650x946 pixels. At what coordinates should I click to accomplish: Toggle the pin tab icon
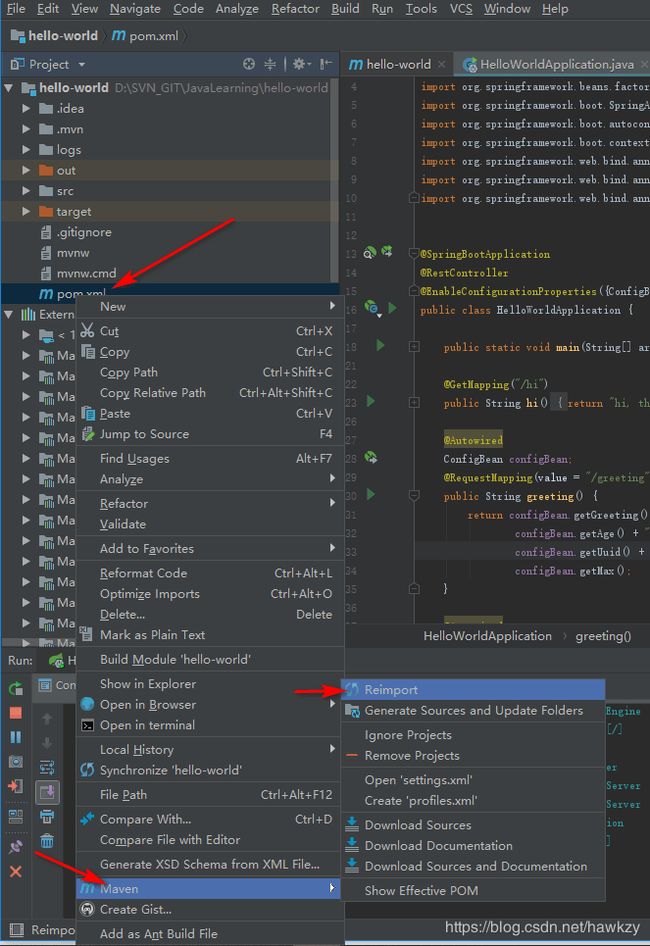[16, 846]
